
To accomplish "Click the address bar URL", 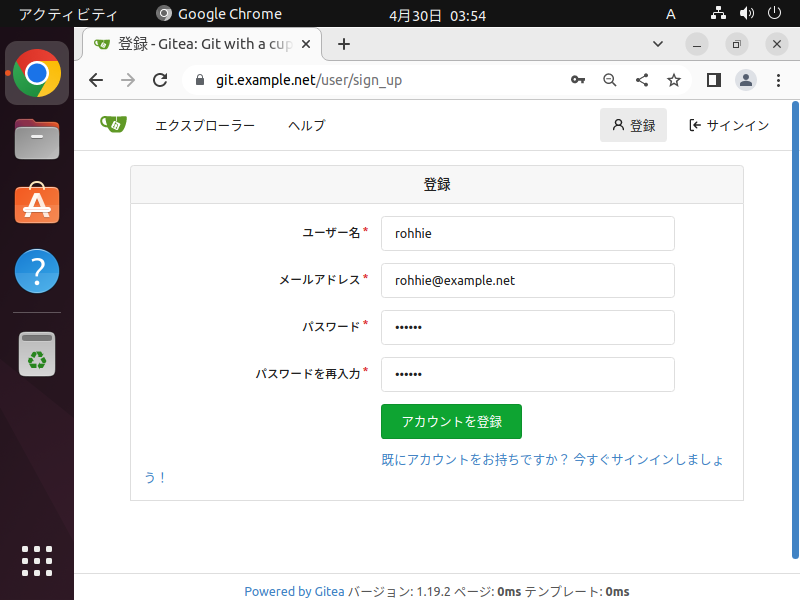I will (309, 80).
